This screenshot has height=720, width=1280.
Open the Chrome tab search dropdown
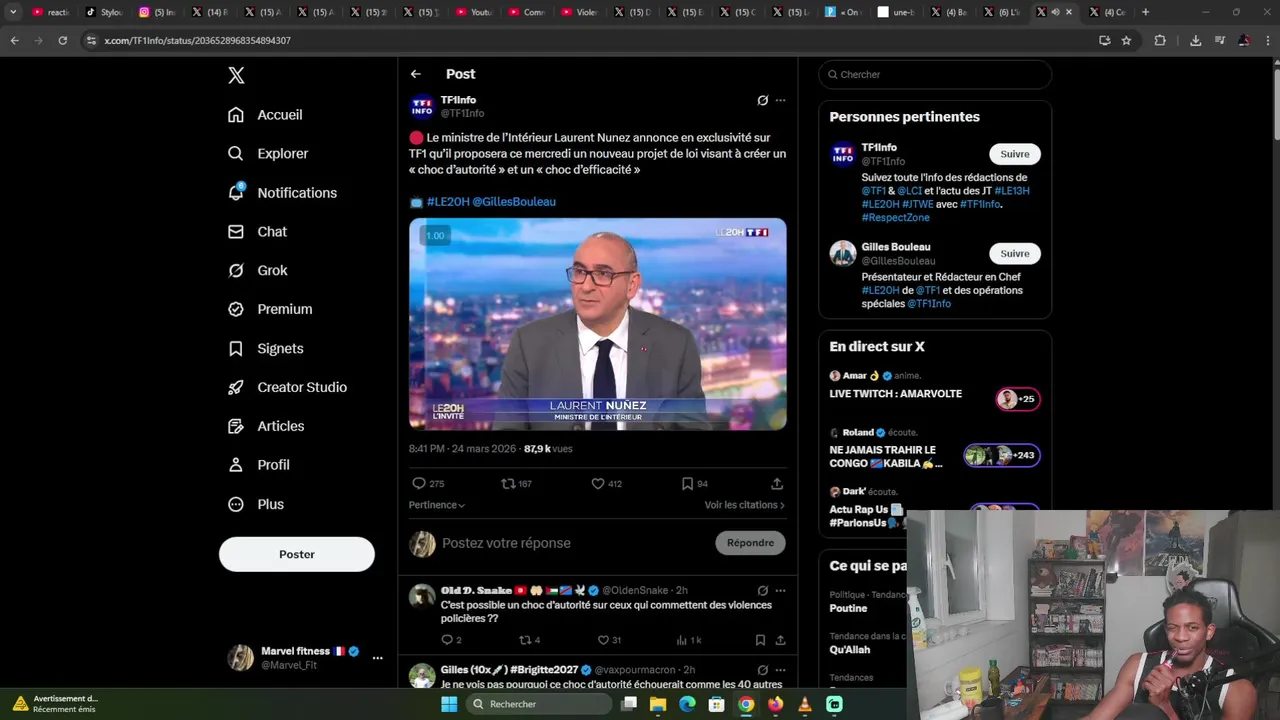pos(13,12)
